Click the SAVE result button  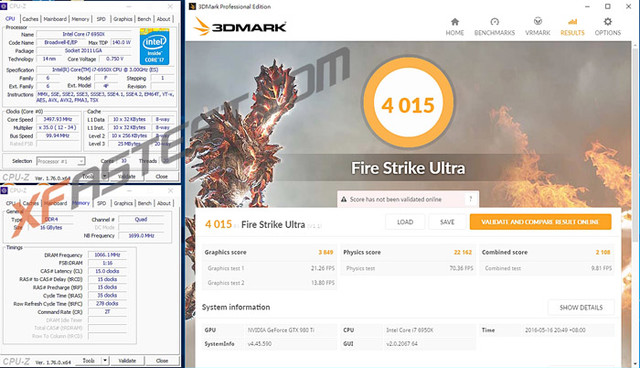(x=447, y=222)
